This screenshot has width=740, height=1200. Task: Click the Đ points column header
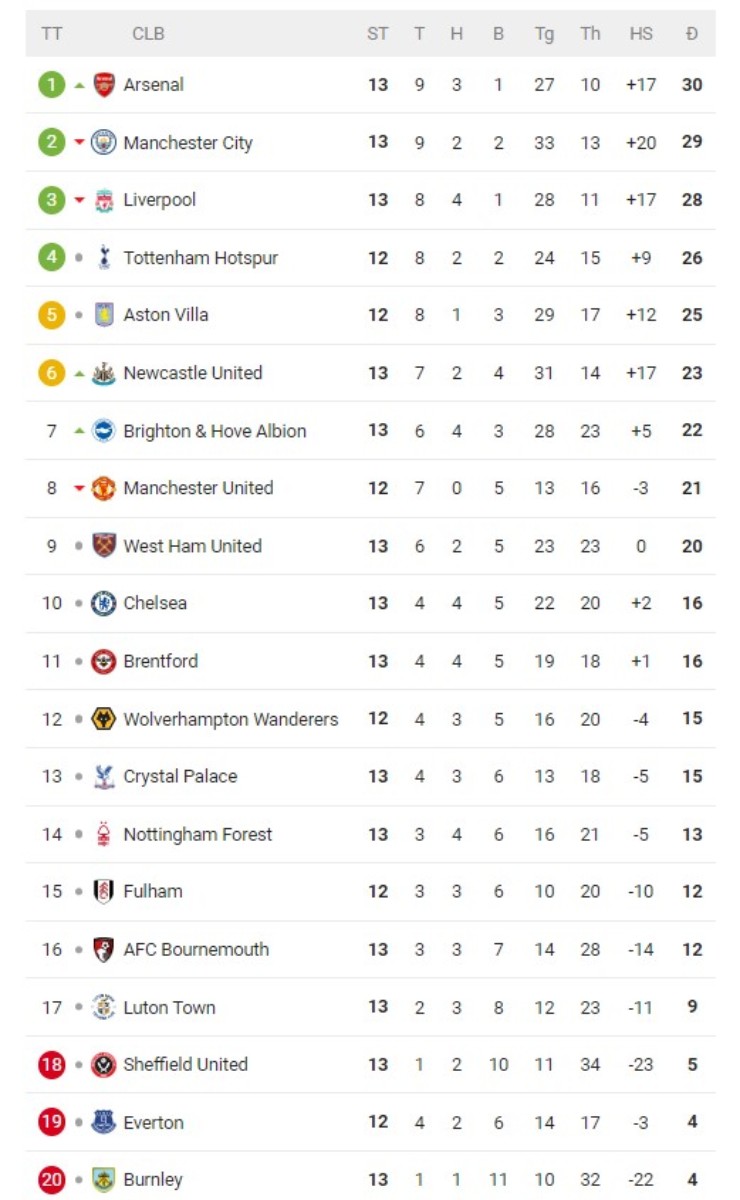[692, 33]
